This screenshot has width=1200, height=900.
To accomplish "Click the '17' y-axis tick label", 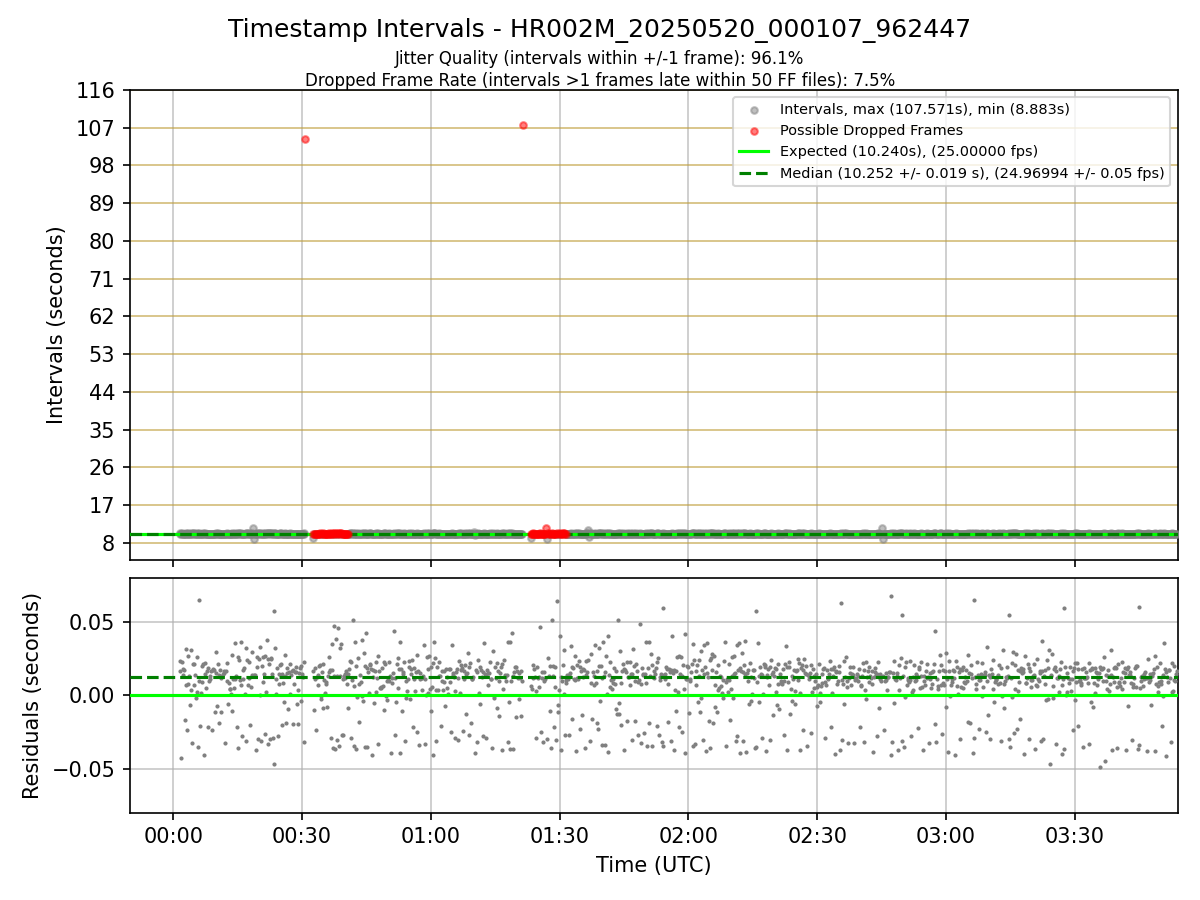I will tap(104, 505).
